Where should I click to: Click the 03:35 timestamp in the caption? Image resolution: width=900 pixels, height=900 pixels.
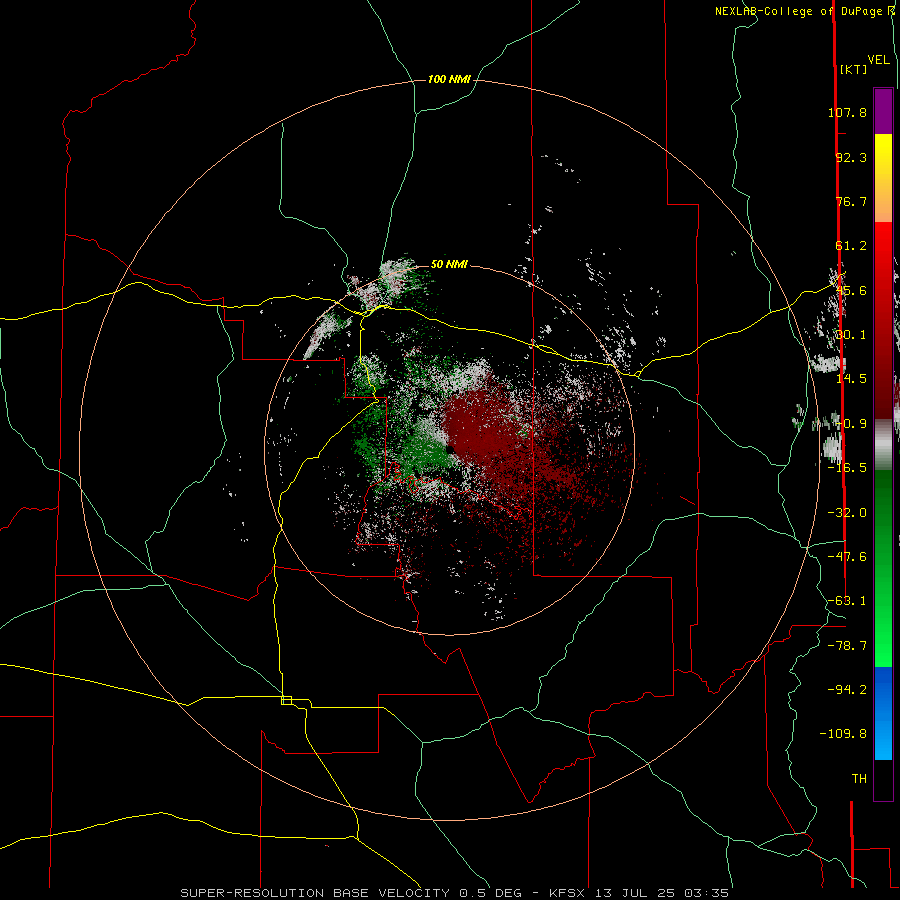tap(709, 893)
